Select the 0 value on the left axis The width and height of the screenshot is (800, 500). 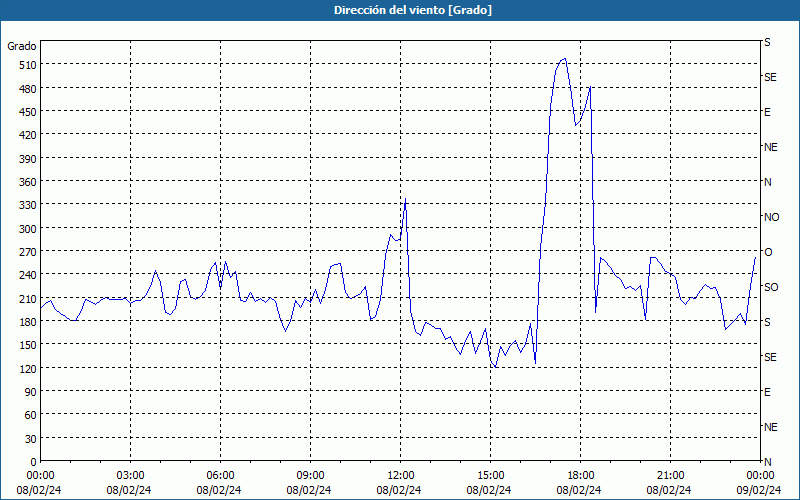point(34,462)
